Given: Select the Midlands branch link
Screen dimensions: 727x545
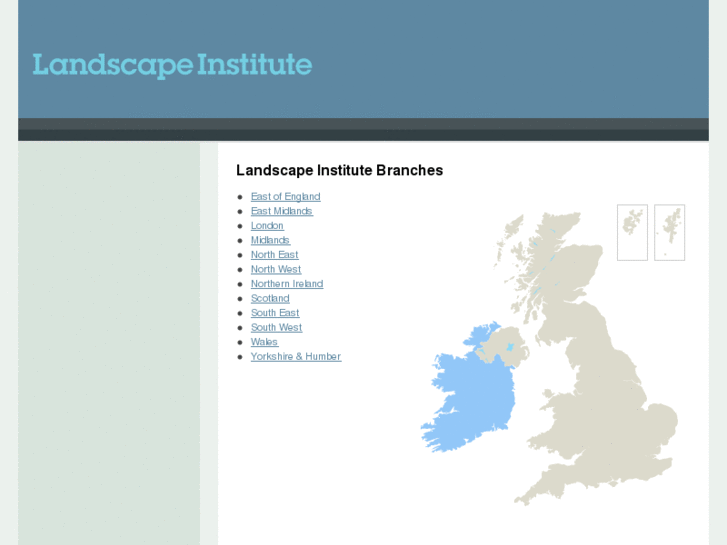Looking at the screenshot, I should (x=270, y=240).
